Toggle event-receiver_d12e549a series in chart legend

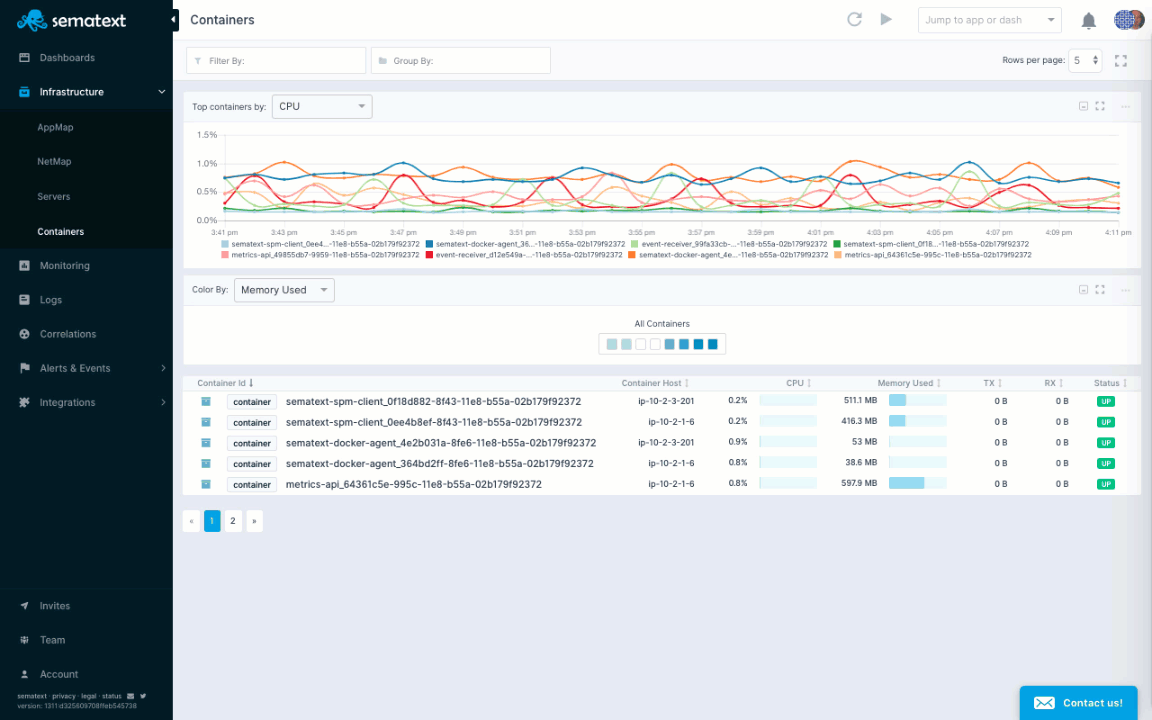pyautogui.click(x=524, y=255)
